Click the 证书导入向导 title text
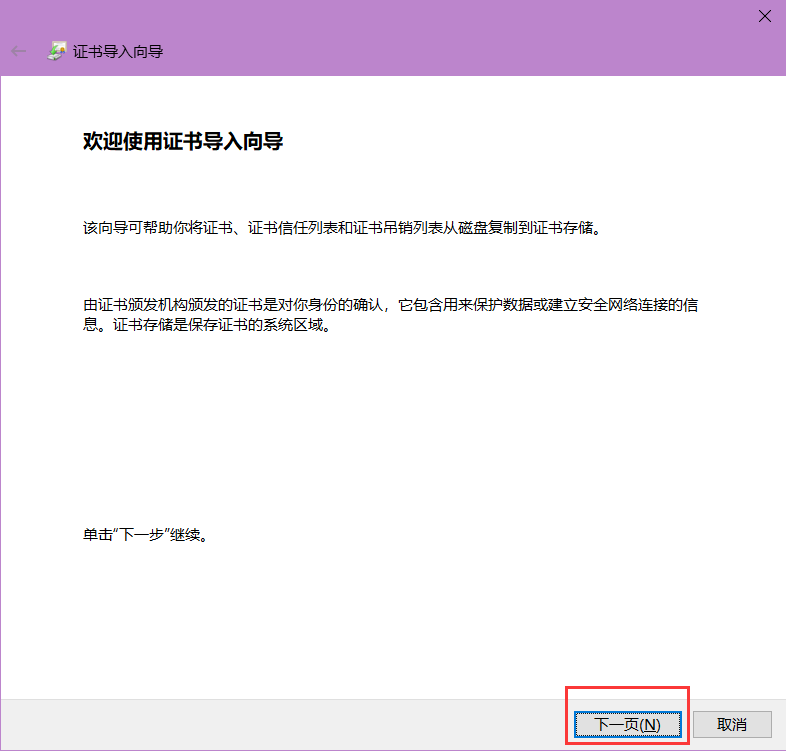The height and width of the screenshot is (751, 786). (118, 52)
